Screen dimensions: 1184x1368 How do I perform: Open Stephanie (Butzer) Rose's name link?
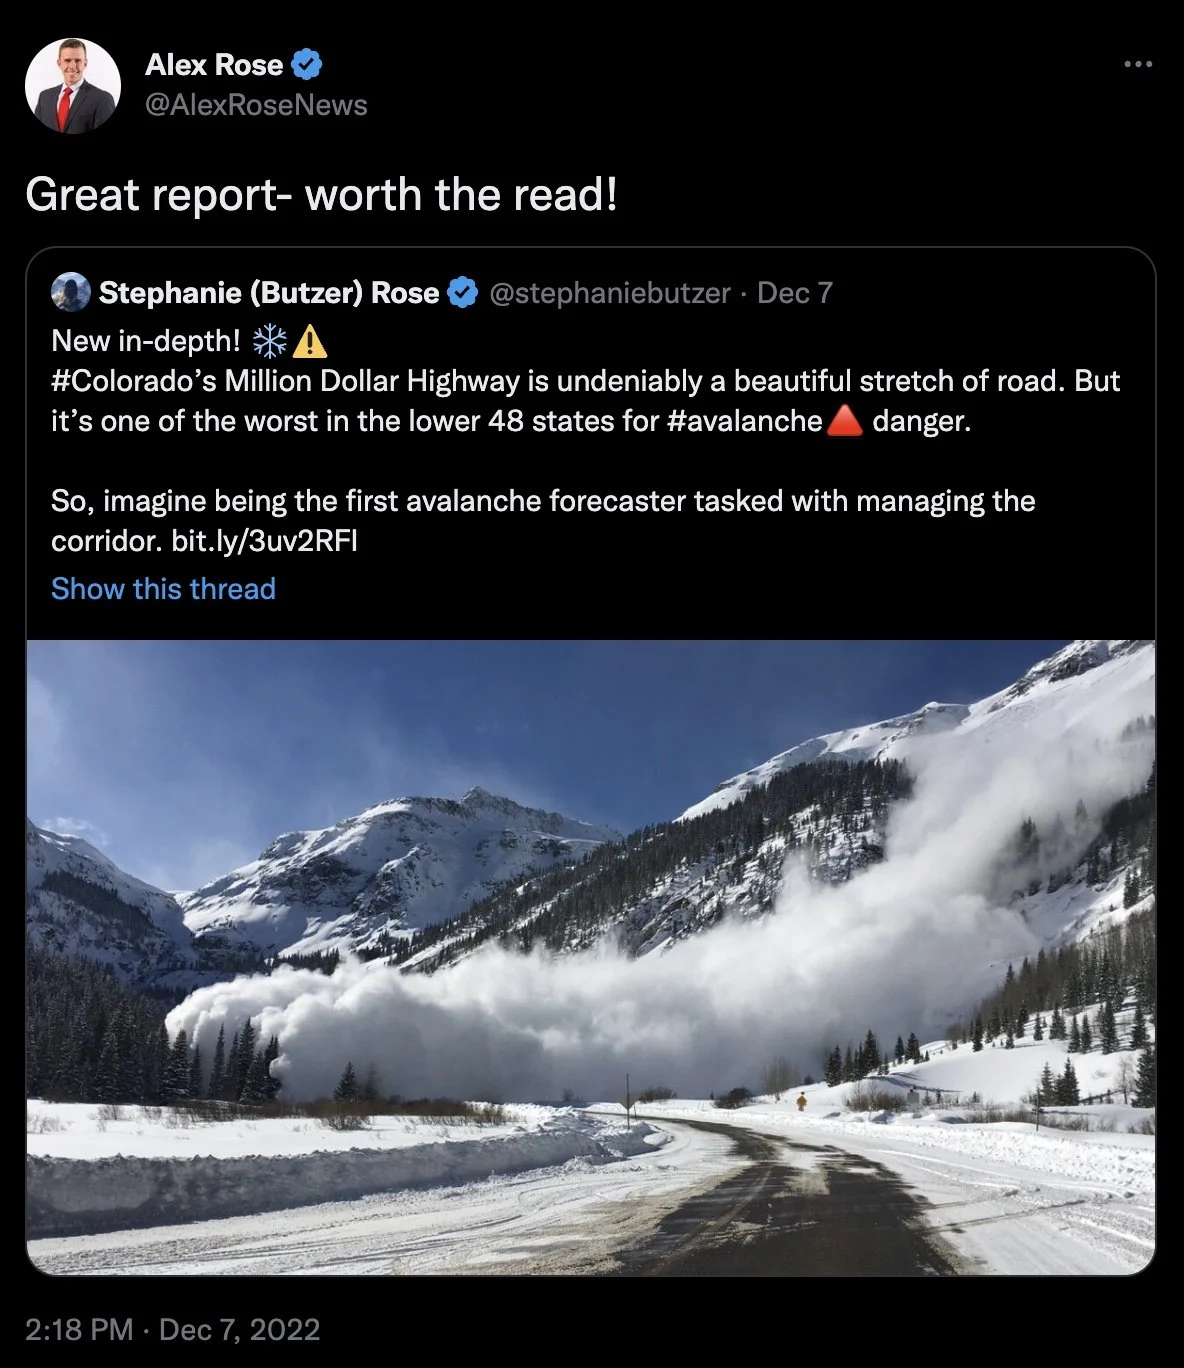tap(269, 292)
